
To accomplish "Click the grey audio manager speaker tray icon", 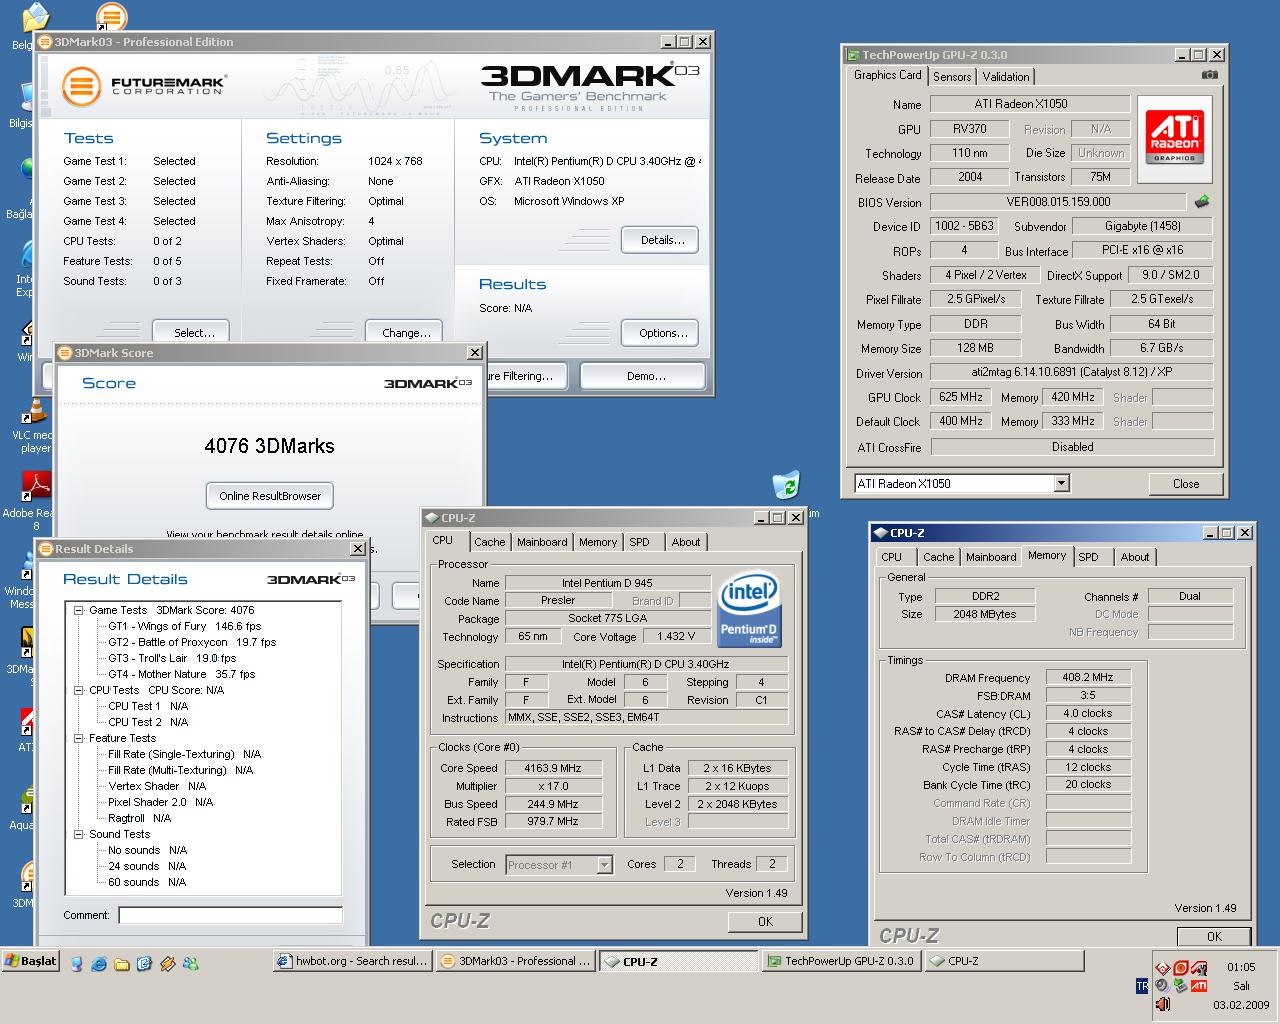I will point(1162,985).
